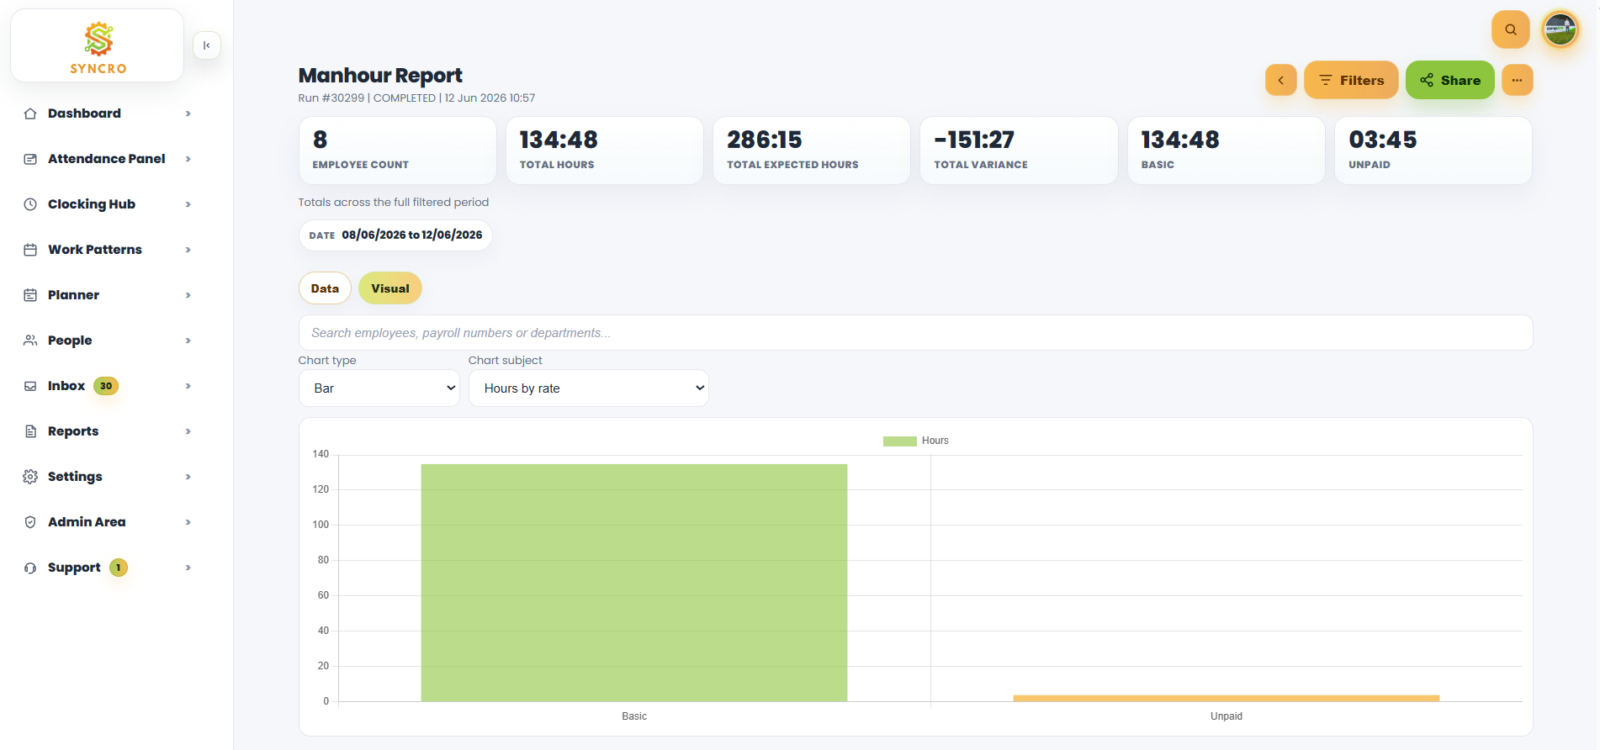
Task: Open Work Patterns in the sidebar
Action: (95, 250)
